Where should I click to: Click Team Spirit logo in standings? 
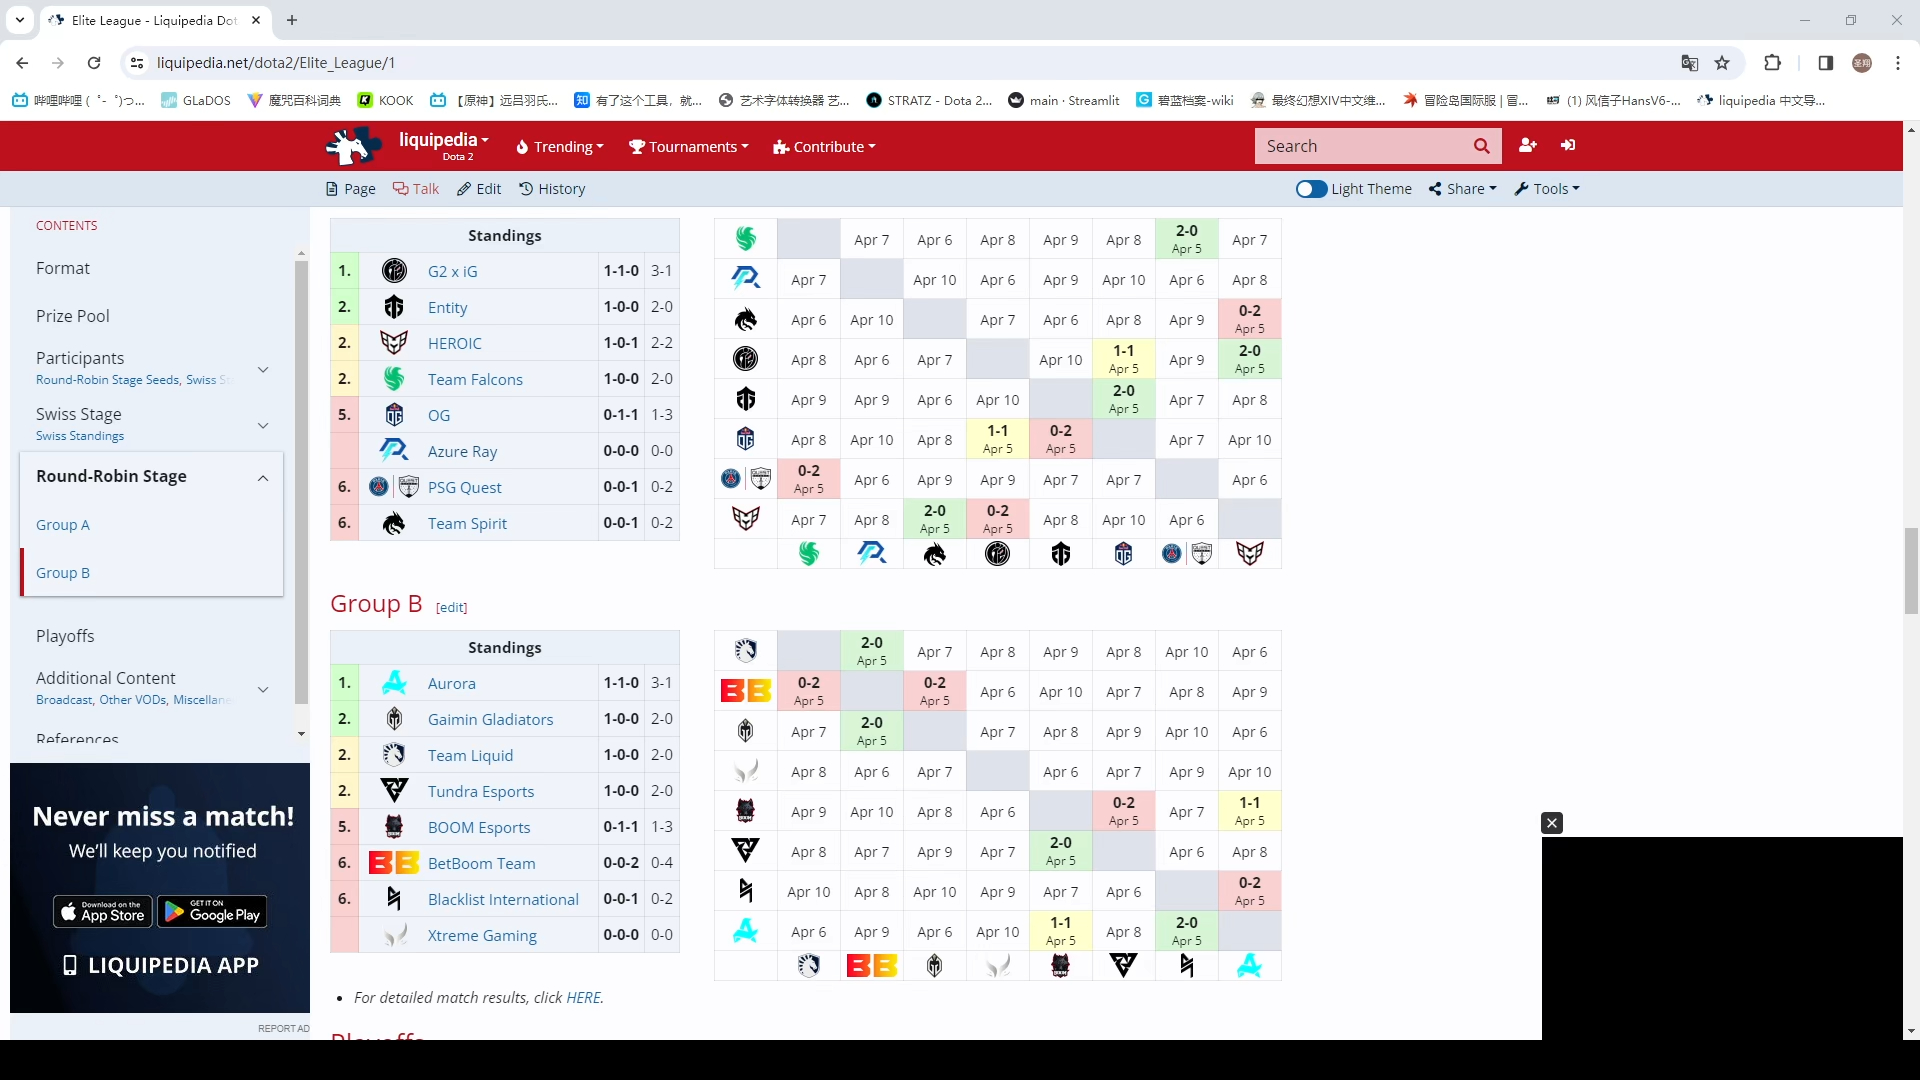pos(394,523)
